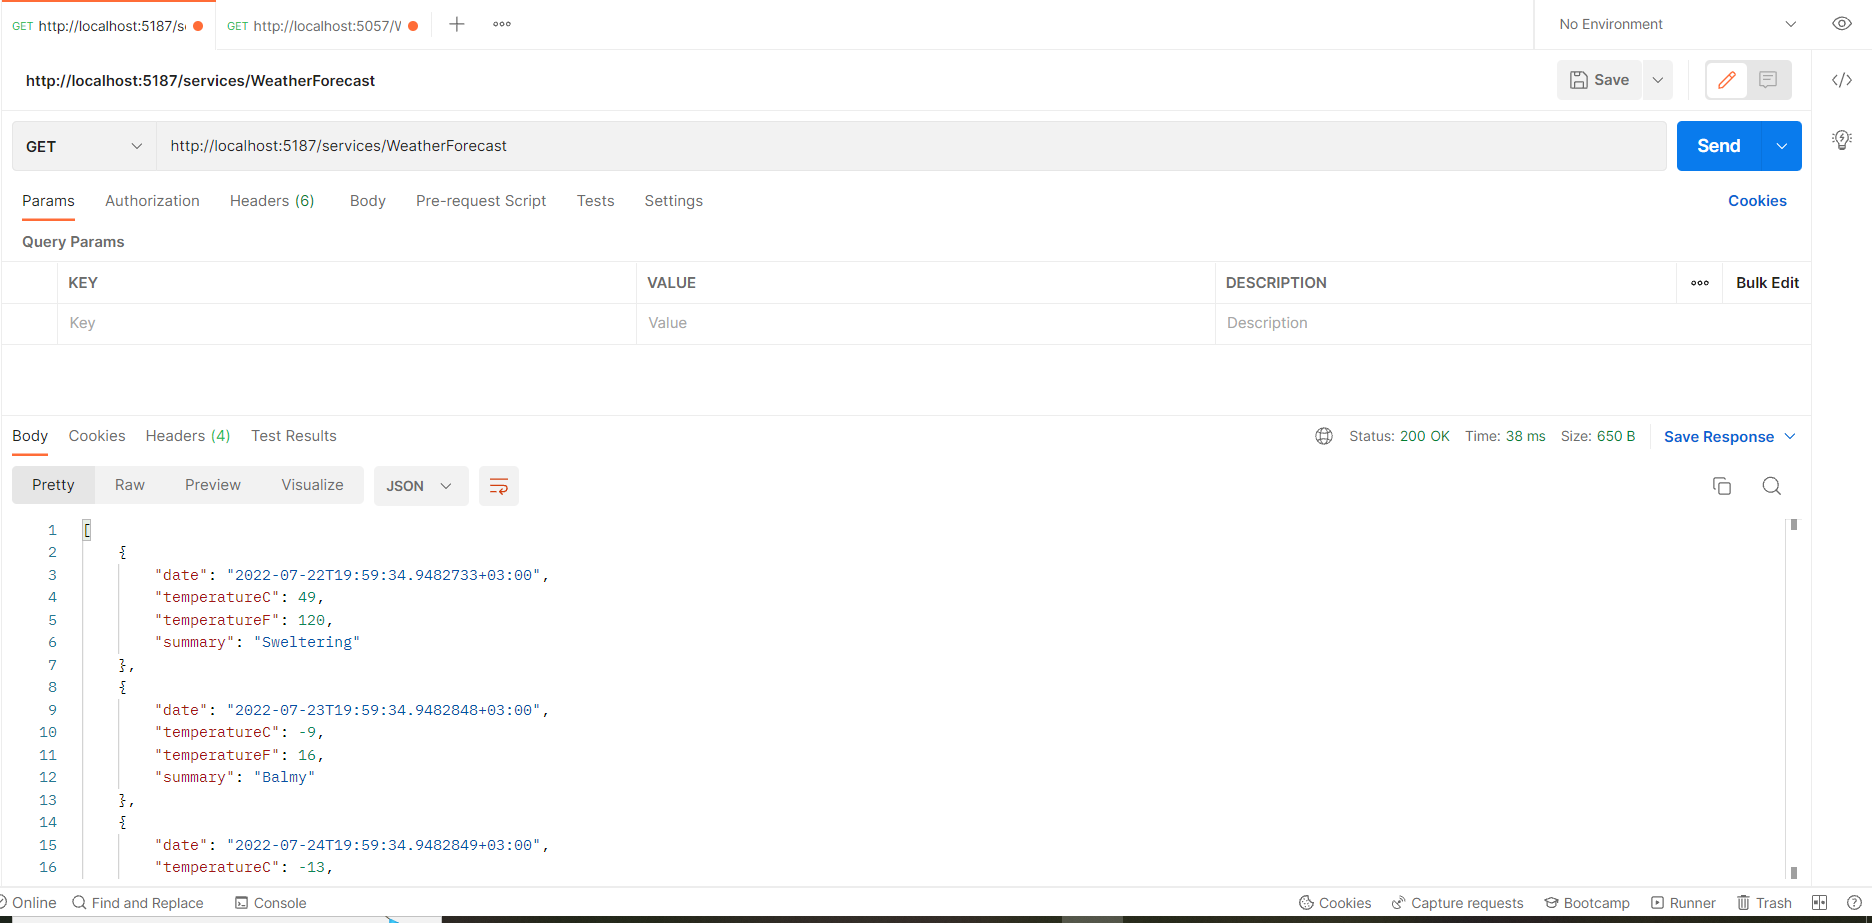Open Capture requests

pyautogui.click(x=1457, y=902)
